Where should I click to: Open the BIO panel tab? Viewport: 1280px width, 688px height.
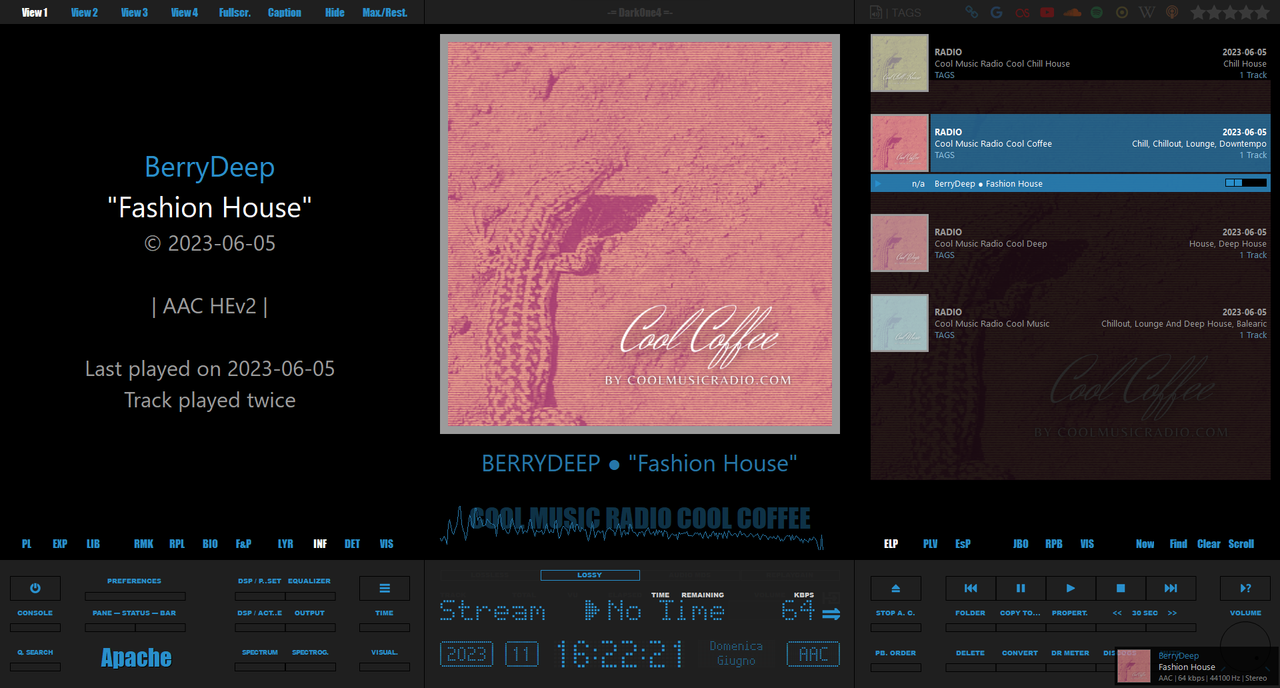click(210, 544)
